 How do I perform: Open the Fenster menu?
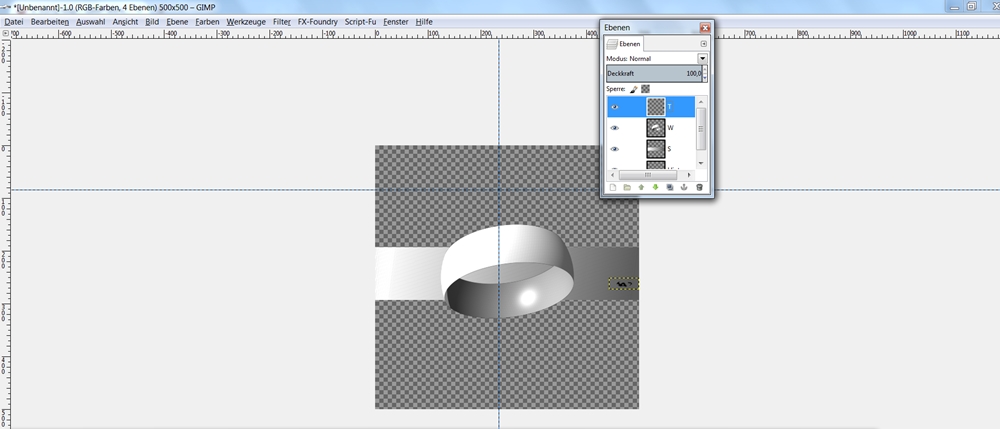click(x=396, y=22)
